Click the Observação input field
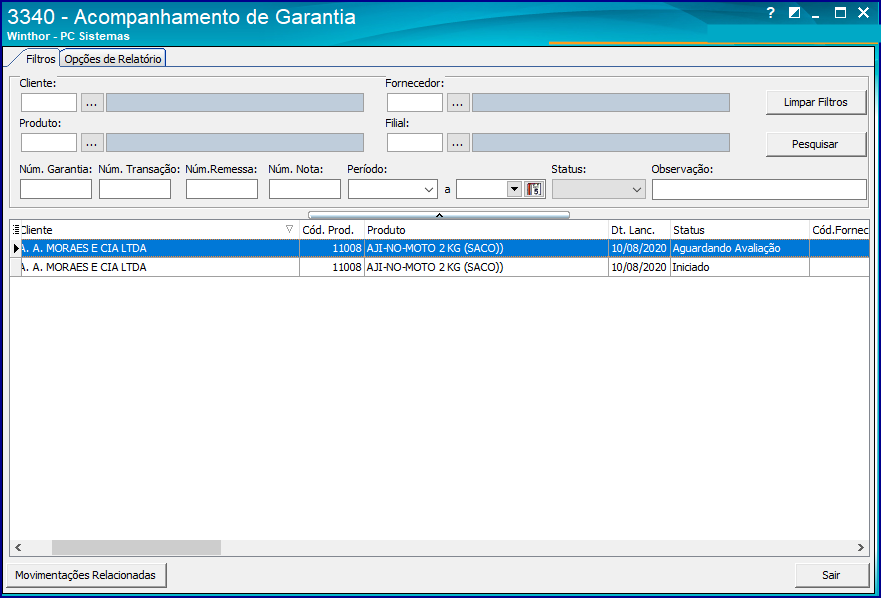The width and height of the screenshot is (881, 598). (x=759, y=189)
